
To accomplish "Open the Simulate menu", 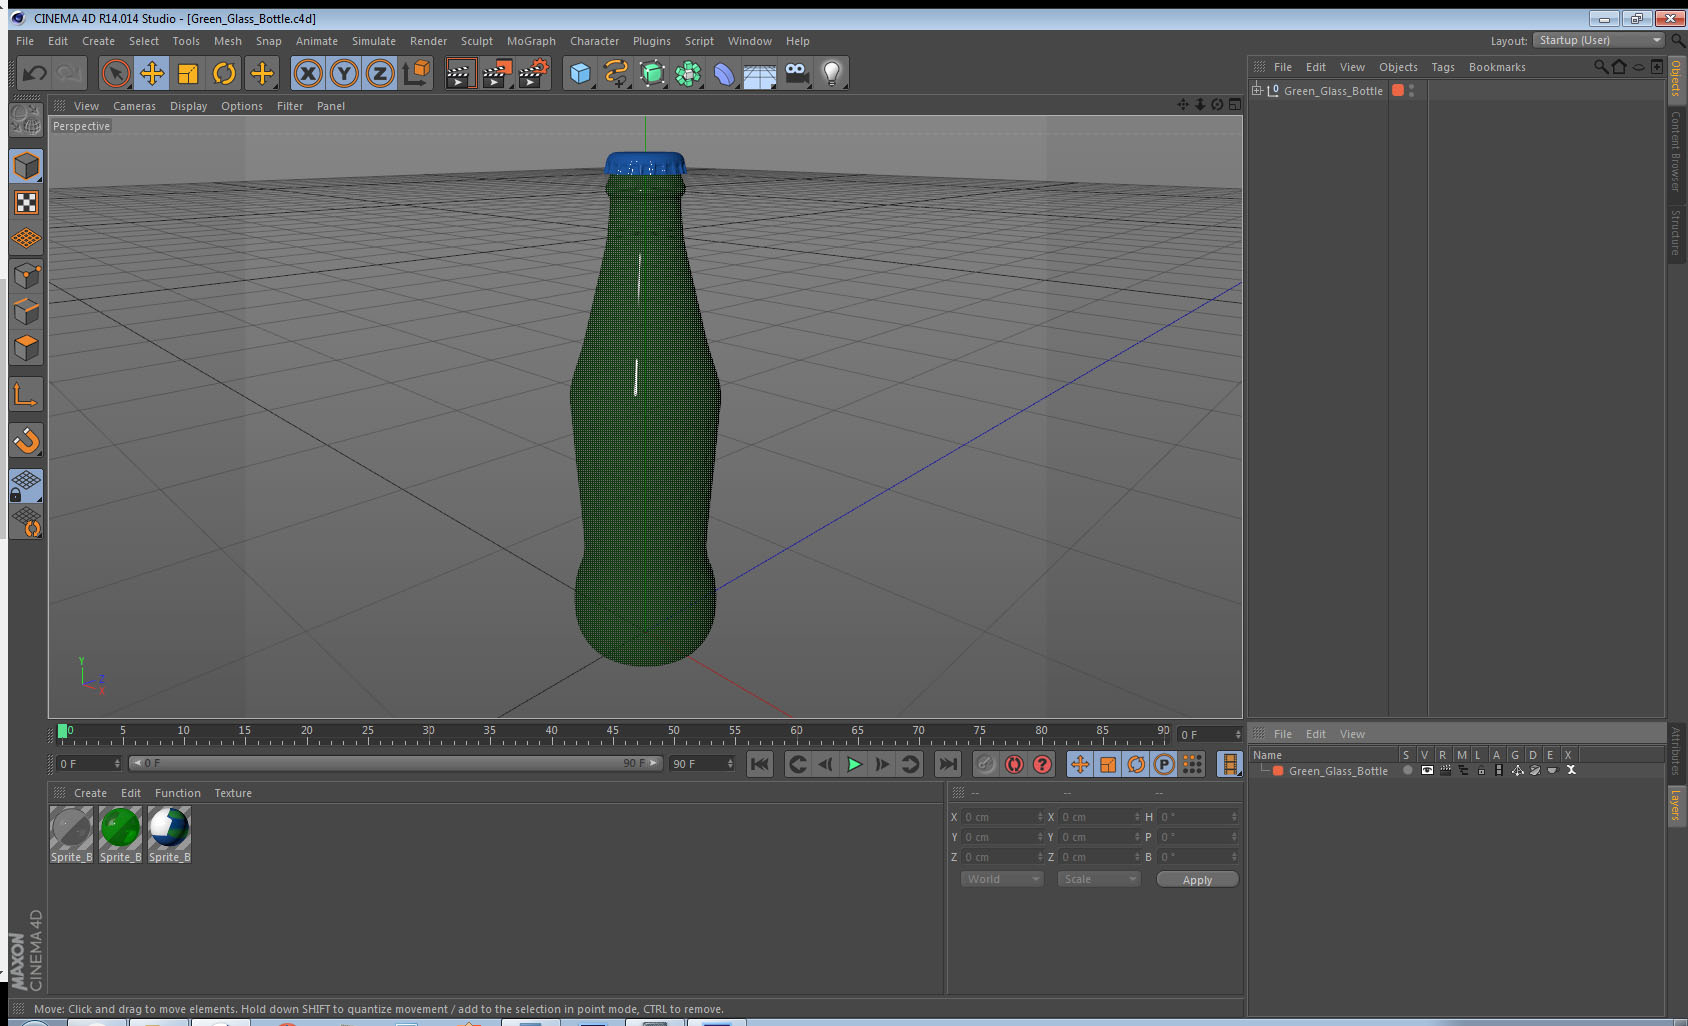I will tap(373, 41).
